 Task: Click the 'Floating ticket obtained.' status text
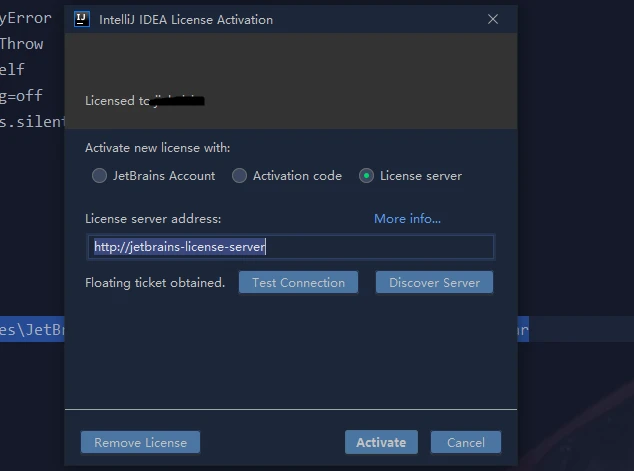155,283
